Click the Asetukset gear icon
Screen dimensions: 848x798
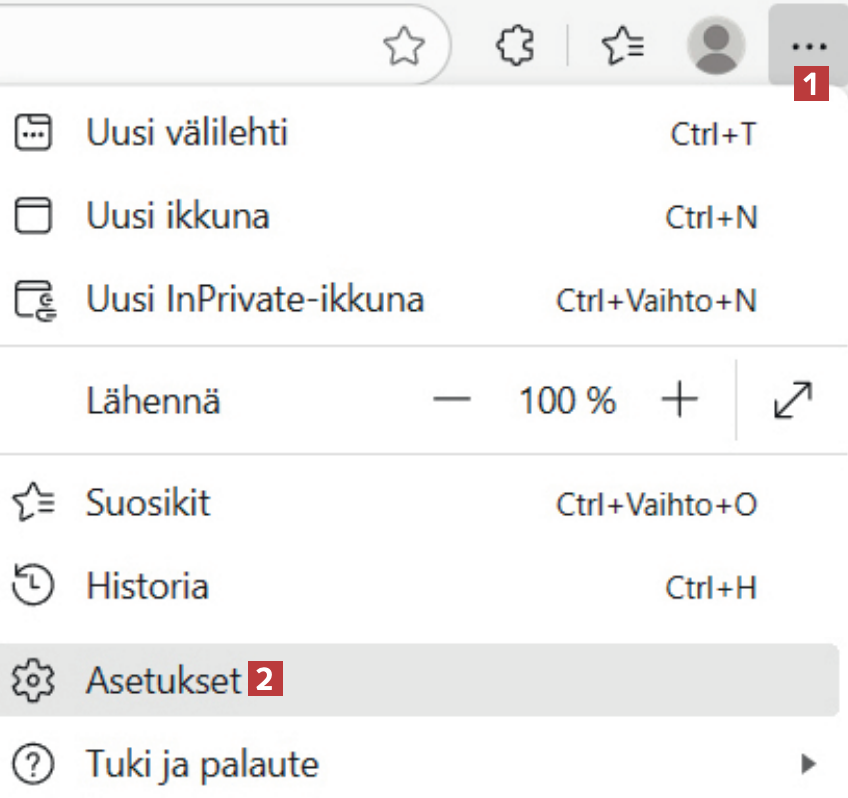coord(32,681)
